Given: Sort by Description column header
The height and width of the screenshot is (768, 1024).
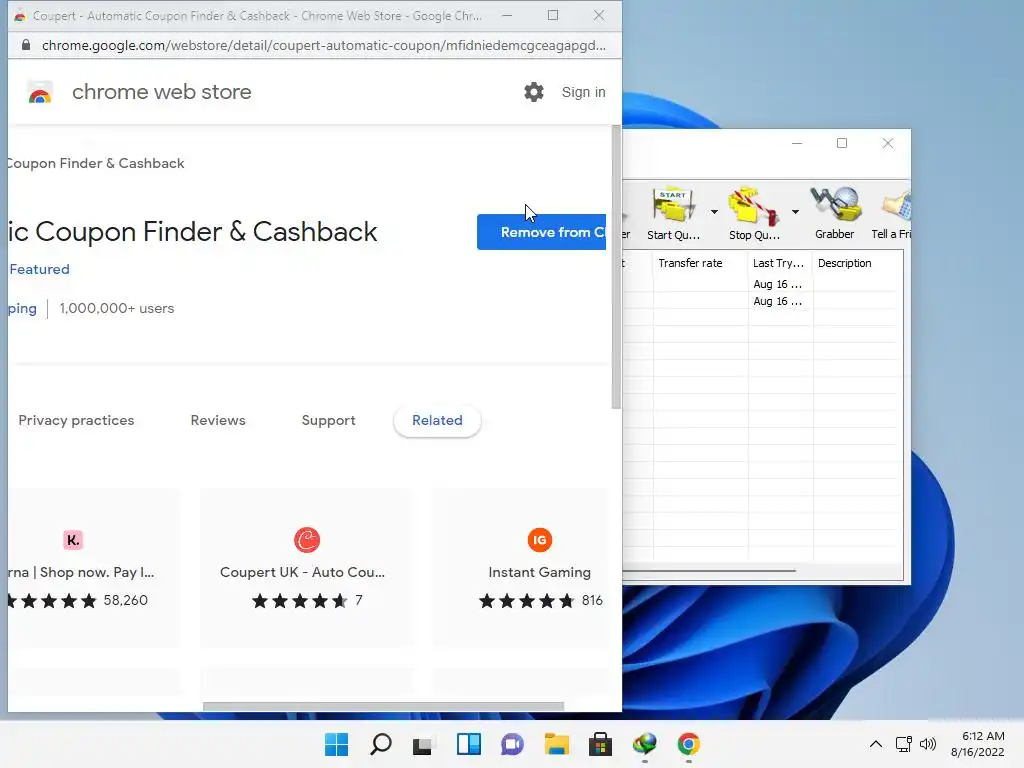Looking at the screenshot, I should pos(857,263).
